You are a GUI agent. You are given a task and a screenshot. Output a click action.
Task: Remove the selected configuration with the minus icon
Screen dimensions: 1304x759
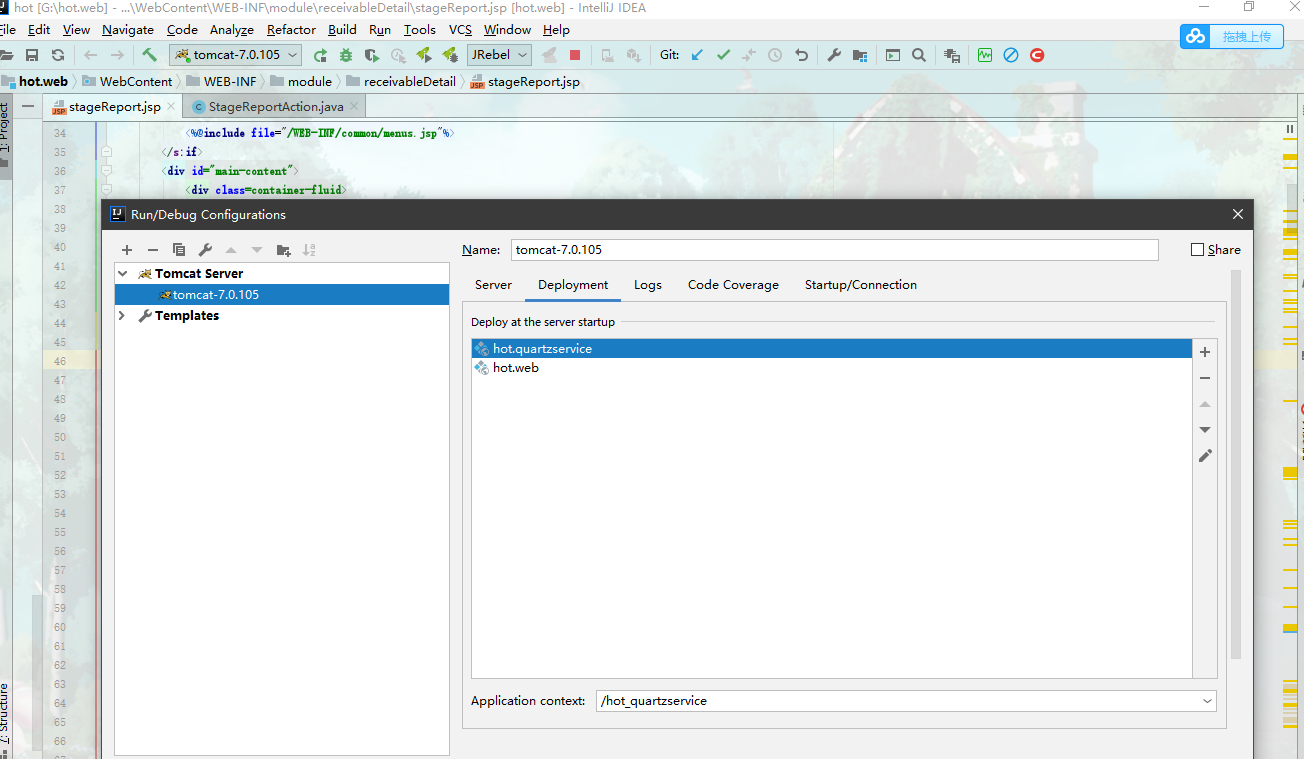(x=153, y=250)
